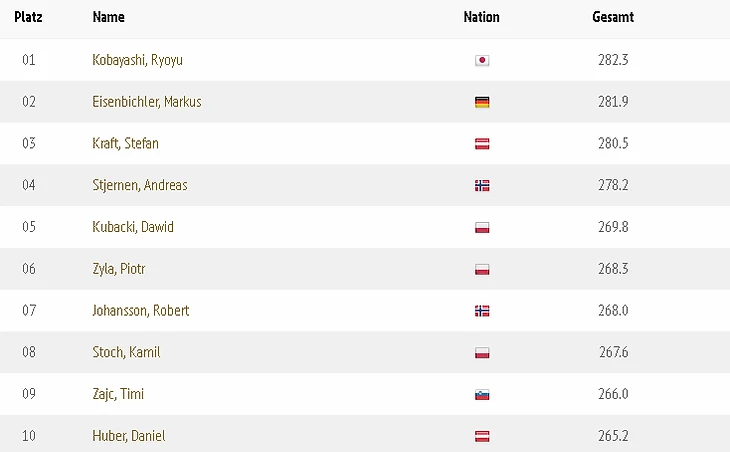This screenshot has width=730, height=452.
Task: Click the German flag next to Eisenbichler
Action: [x=482, y=102]
